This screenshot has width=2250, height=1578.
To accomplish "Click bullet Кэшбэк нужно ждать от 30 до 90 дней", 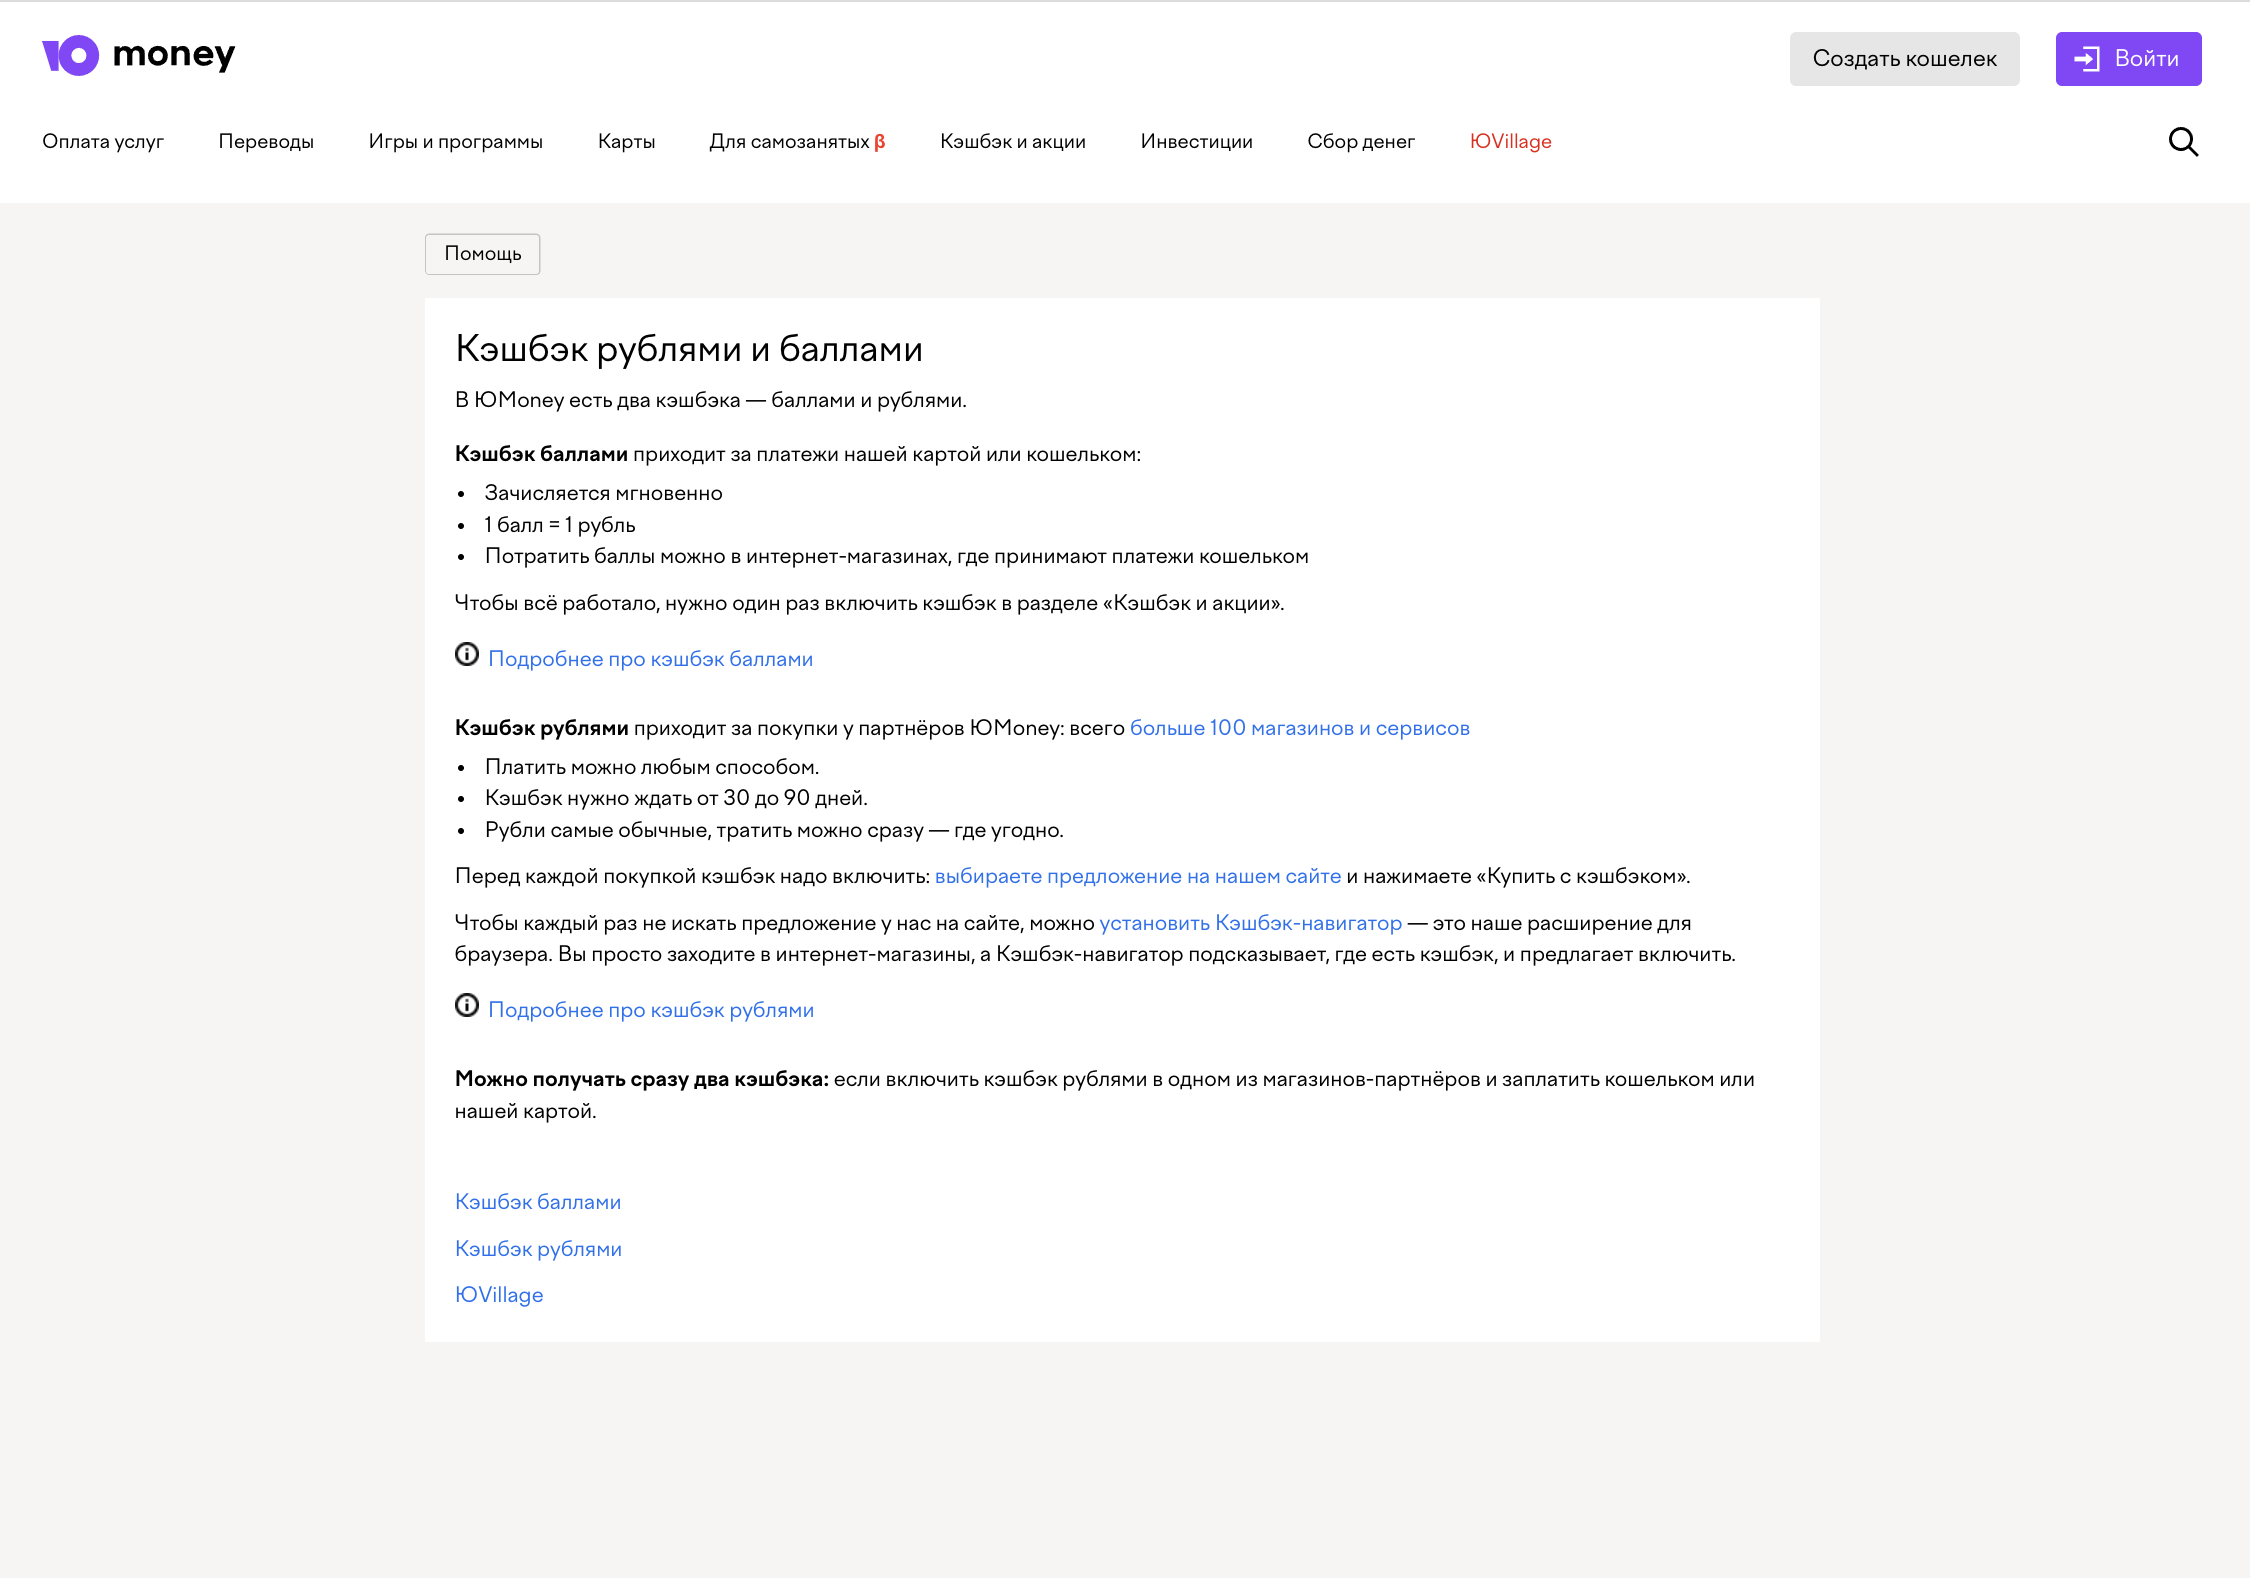I will 676,798.
